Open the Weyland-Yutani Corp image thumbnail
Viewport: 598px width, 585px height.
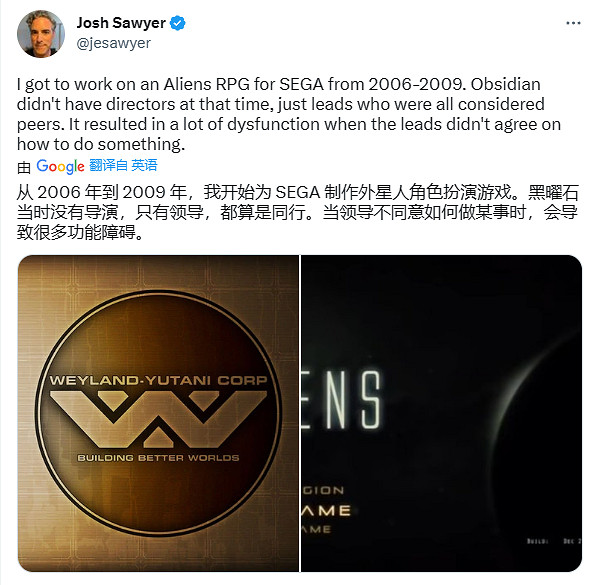[158, 413]
